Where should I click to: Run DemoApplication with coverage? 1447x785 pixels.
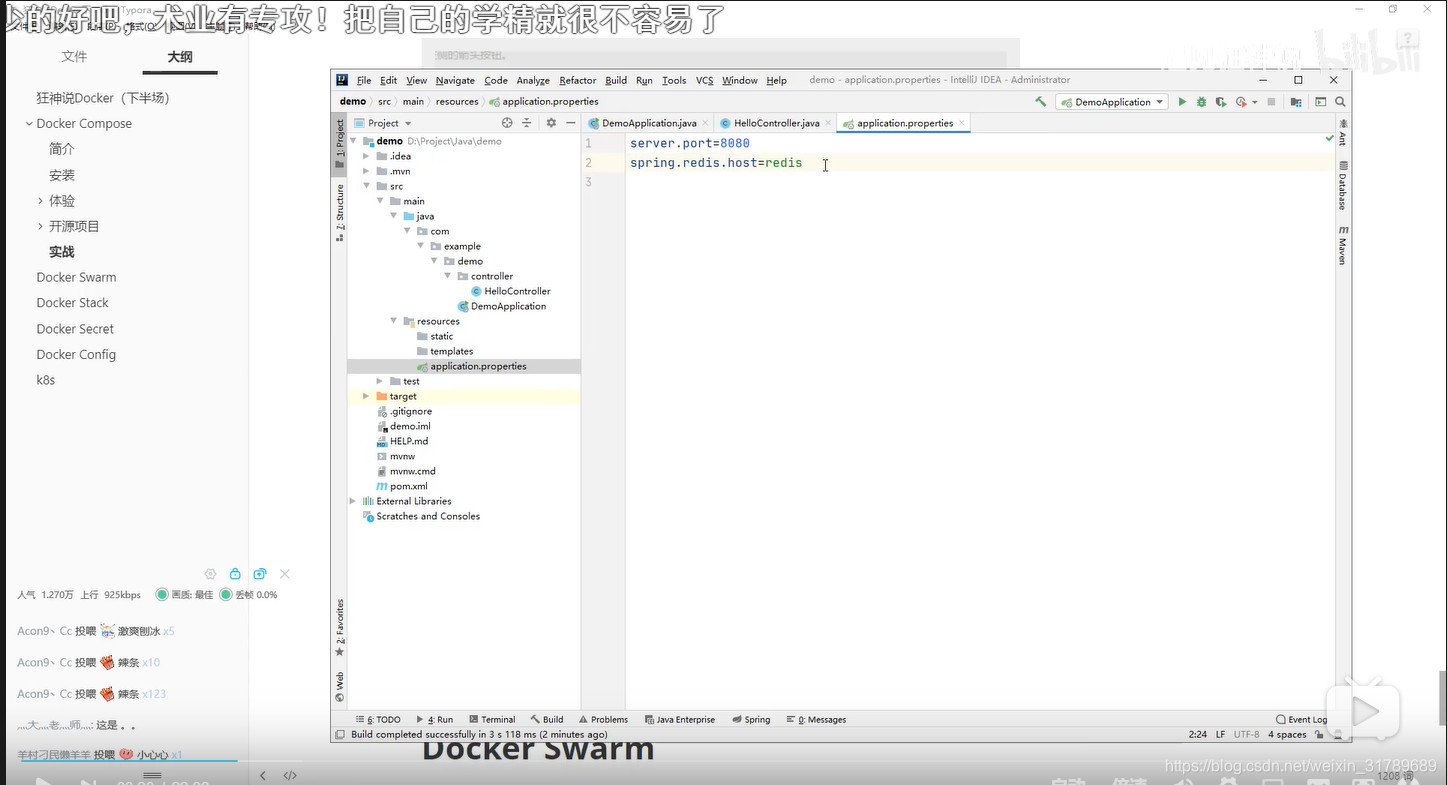[x=1220, y=102]
